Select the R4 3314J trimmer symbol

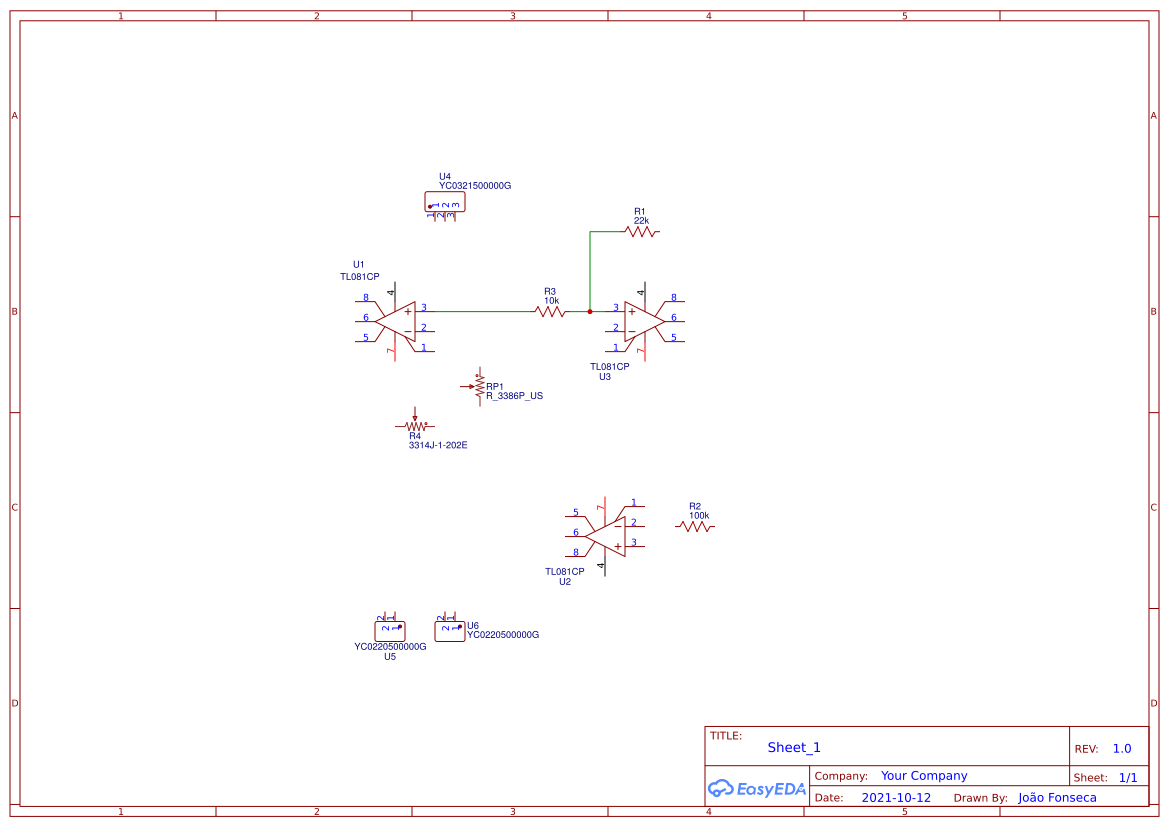[416, 425]
